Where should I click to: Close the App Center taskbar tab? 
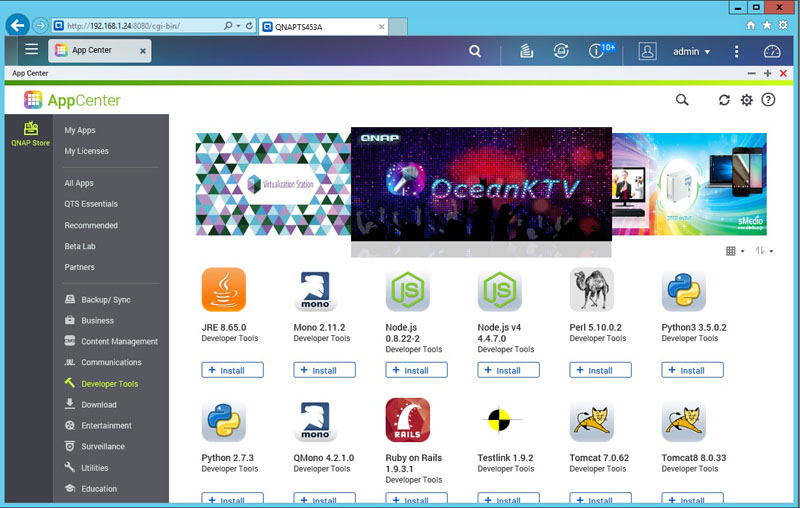pos(143,51)
